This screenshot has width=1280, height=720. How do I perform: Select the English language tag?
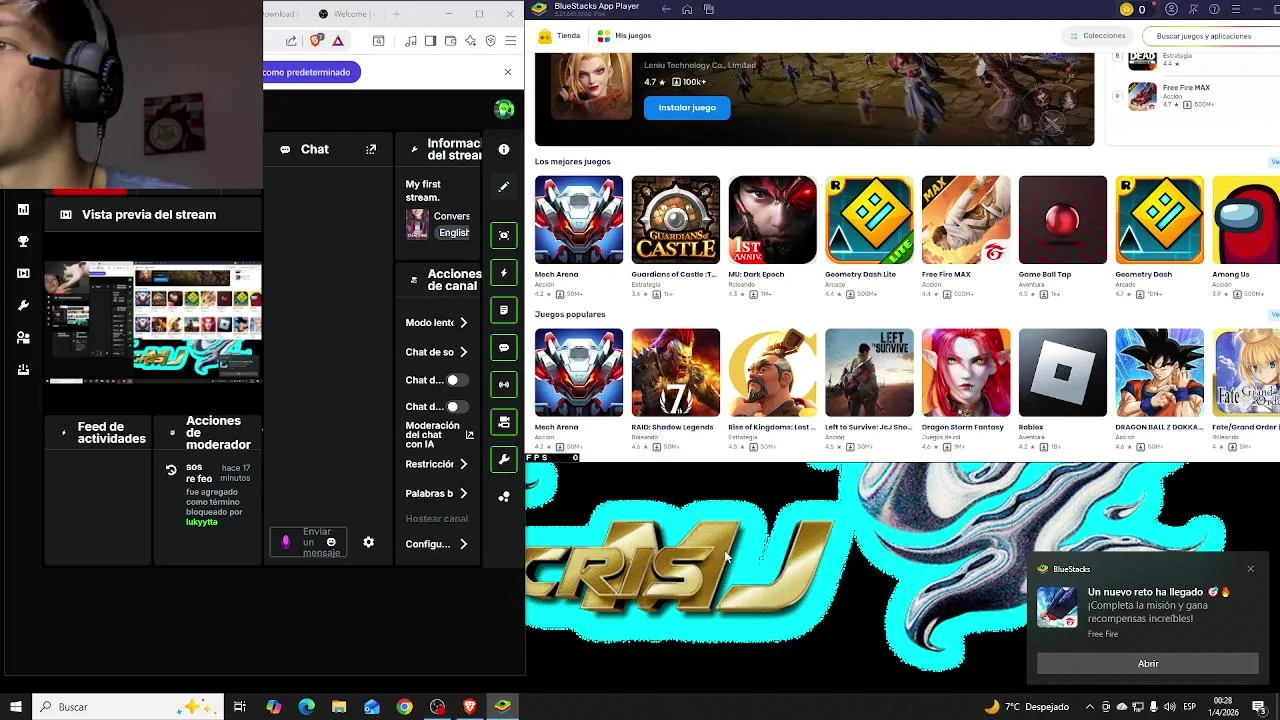pos(453,232)
